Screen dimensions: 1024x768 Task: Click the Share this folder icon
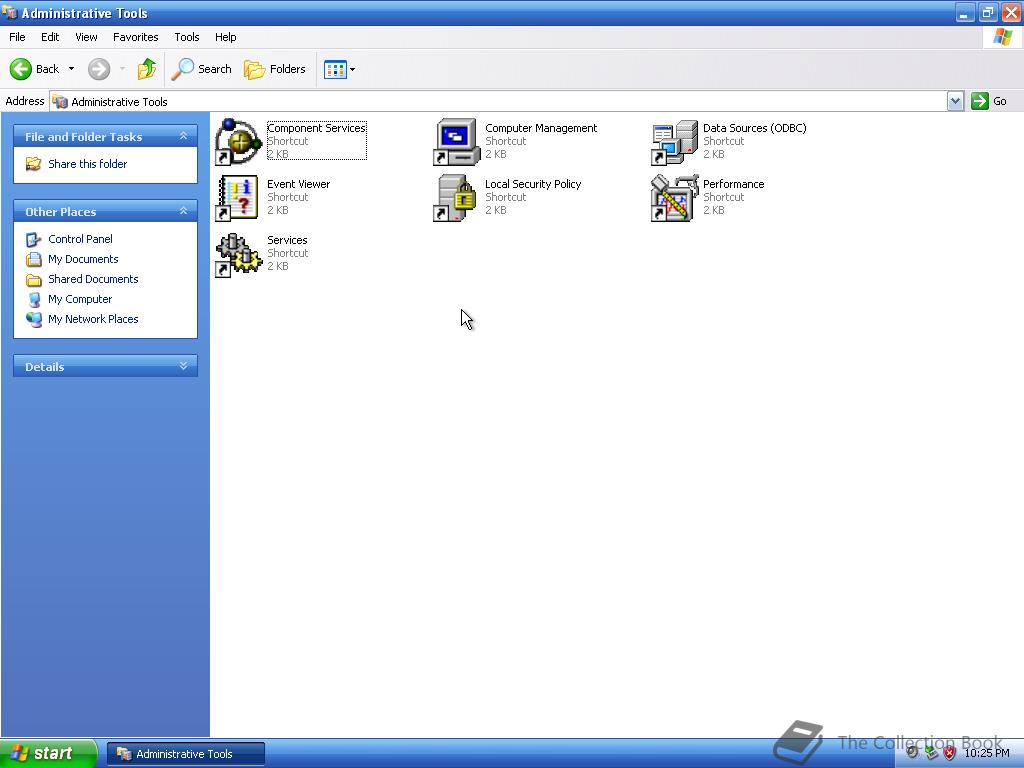[33, 164]
